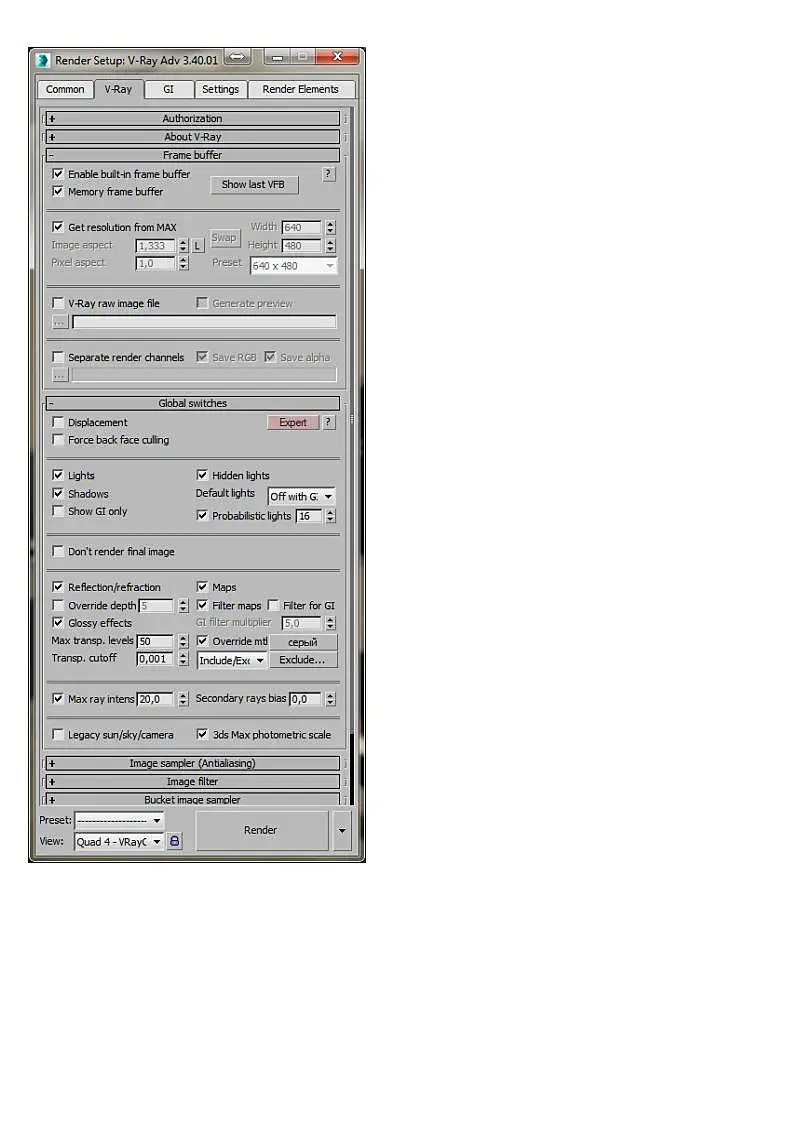This screenshot has width=797, height=1123.
Task: Toggle the Maps checkbox
Action: [x=202, y=587]
